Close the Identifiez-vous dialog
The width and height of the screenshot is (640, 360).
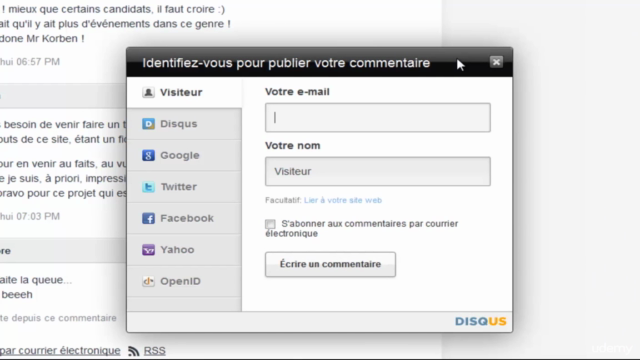pos(496,62)
